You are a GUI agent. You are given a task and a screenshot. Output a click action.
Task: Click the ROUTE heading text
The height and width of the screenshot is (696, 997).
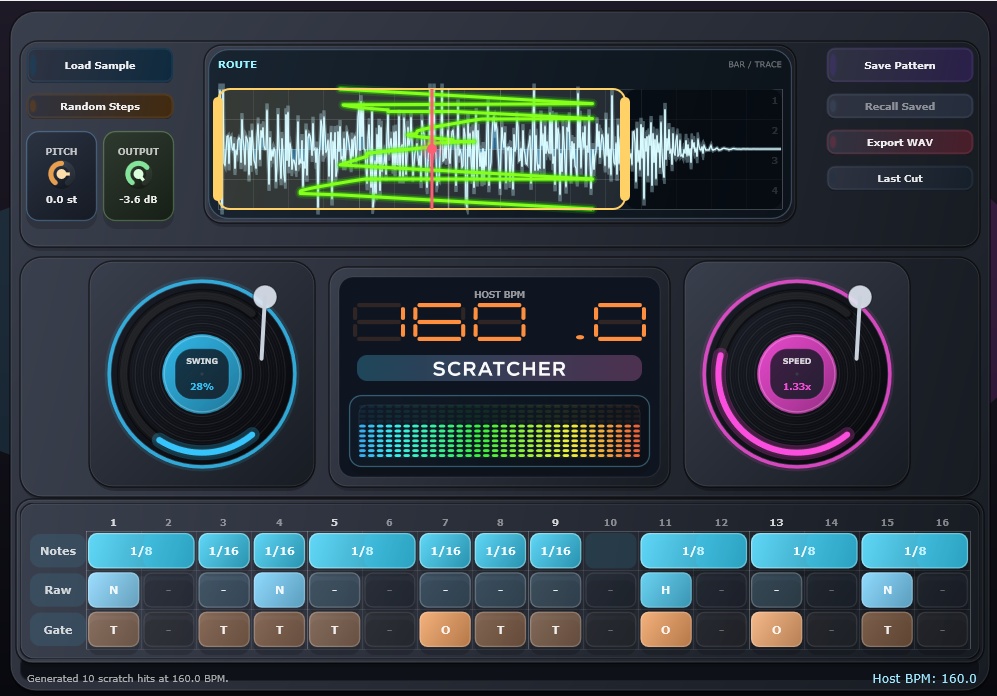[237, 64]
